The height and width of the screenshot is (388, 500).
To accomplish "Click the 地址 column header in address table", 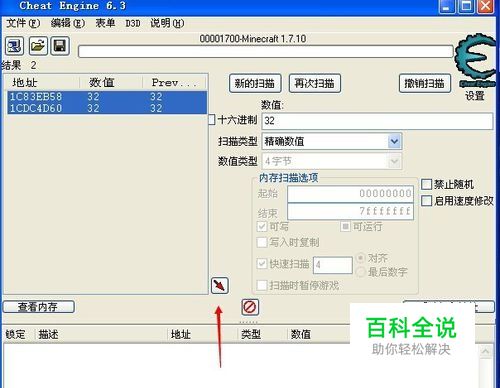I will click(203, 334).
